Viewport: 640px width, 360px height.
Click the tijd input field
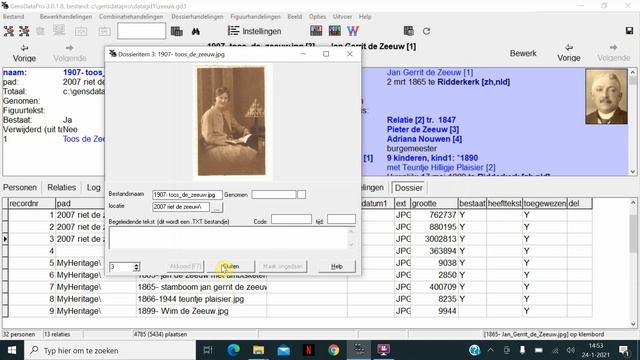[341, 220]
